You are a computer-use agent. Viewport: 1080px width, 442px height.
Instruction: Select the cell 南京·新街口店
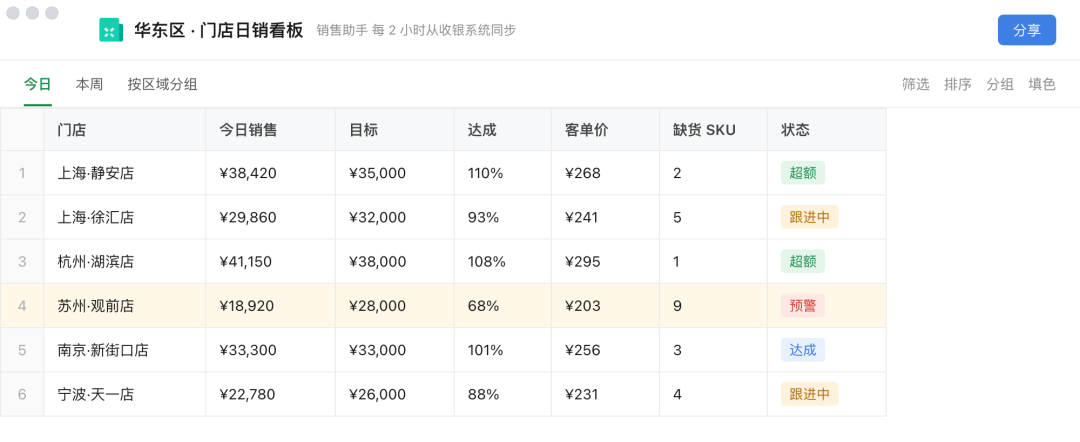tap(125, 350)
